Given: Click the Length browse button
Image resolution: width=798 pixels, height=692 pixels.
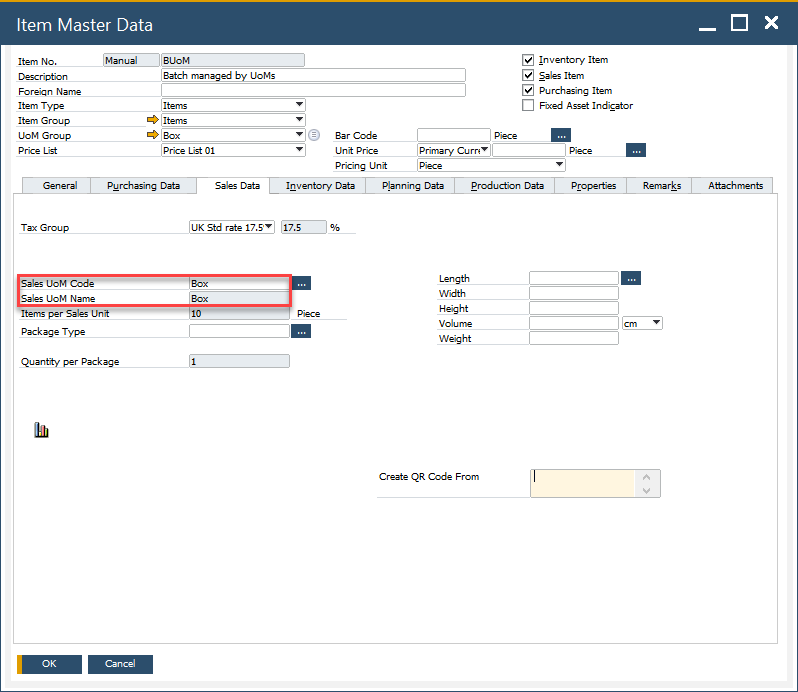Looking at the screenshot, I should pyautogui.click(x=630, y=278).
